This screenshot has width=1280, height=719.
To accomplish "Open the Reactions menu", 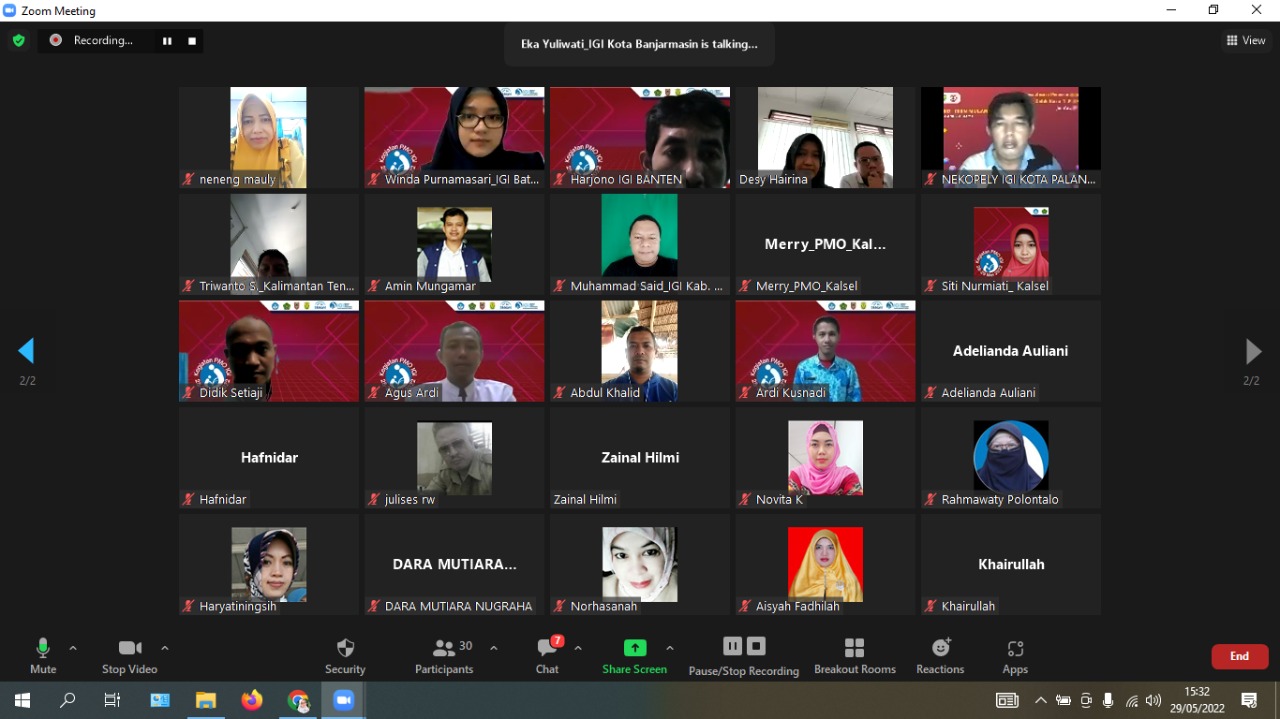I will tap(940, 655).
